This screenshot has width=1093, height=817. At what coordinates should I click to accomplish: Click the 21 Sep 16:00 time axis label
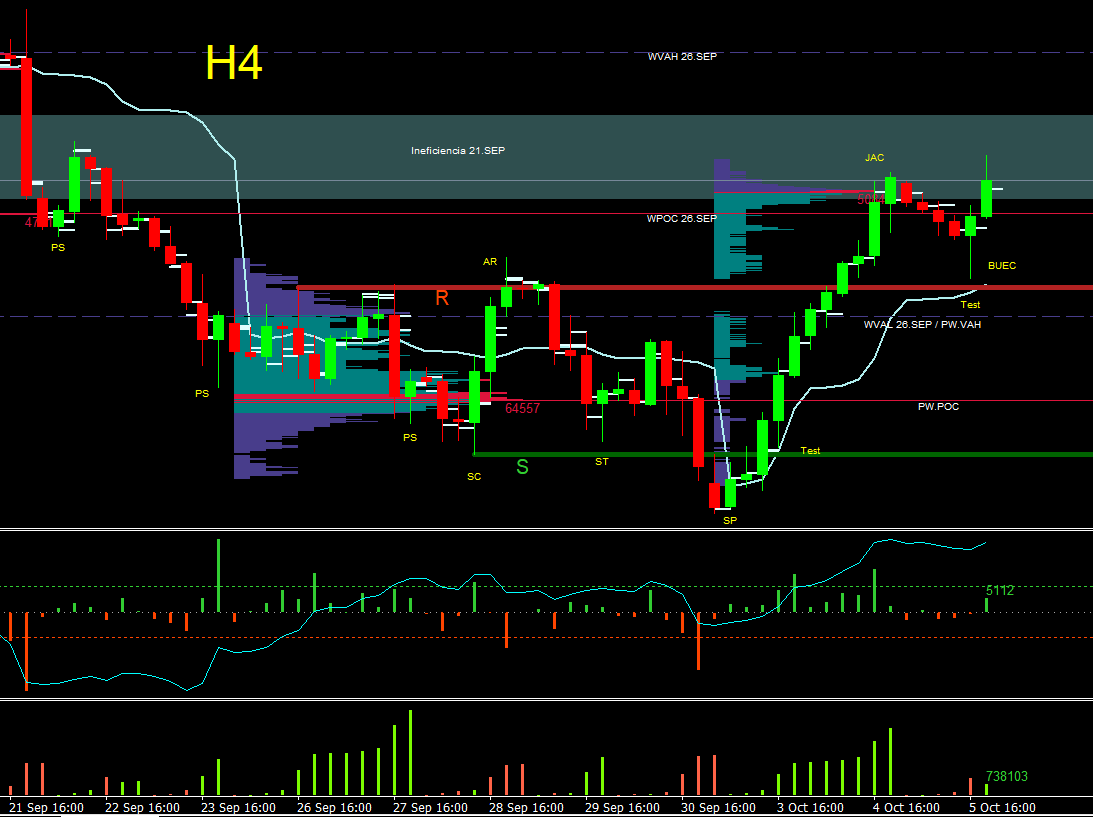pos(47,807)
